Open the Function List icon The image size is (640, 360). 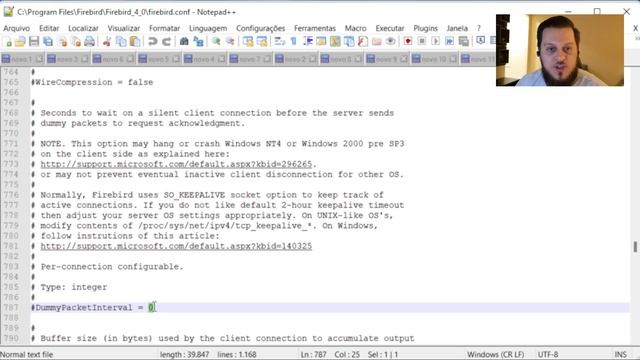click(x=362, y=41)
